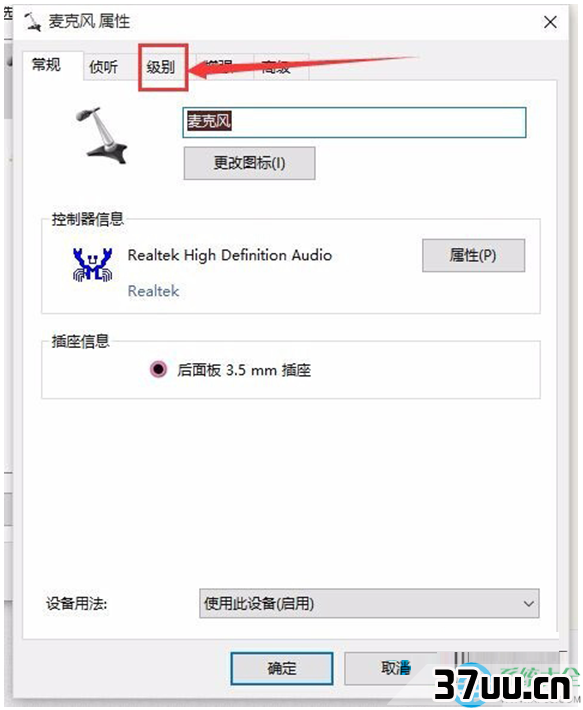Click the 麦克风 device name text field
583x710 pixels.
coord(354,122)
